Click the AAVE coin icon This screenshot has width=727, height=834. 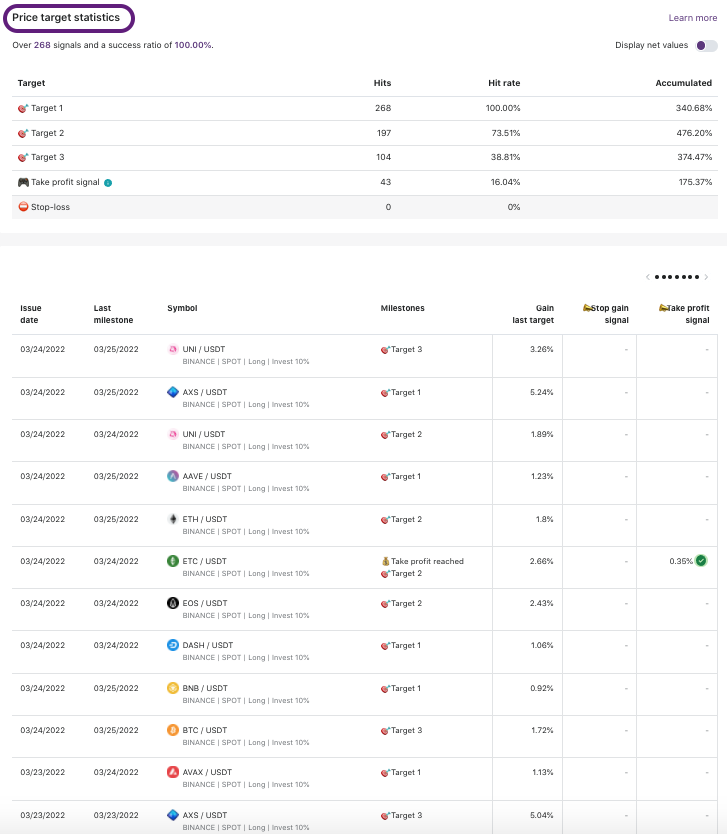(x=173, y=476)
